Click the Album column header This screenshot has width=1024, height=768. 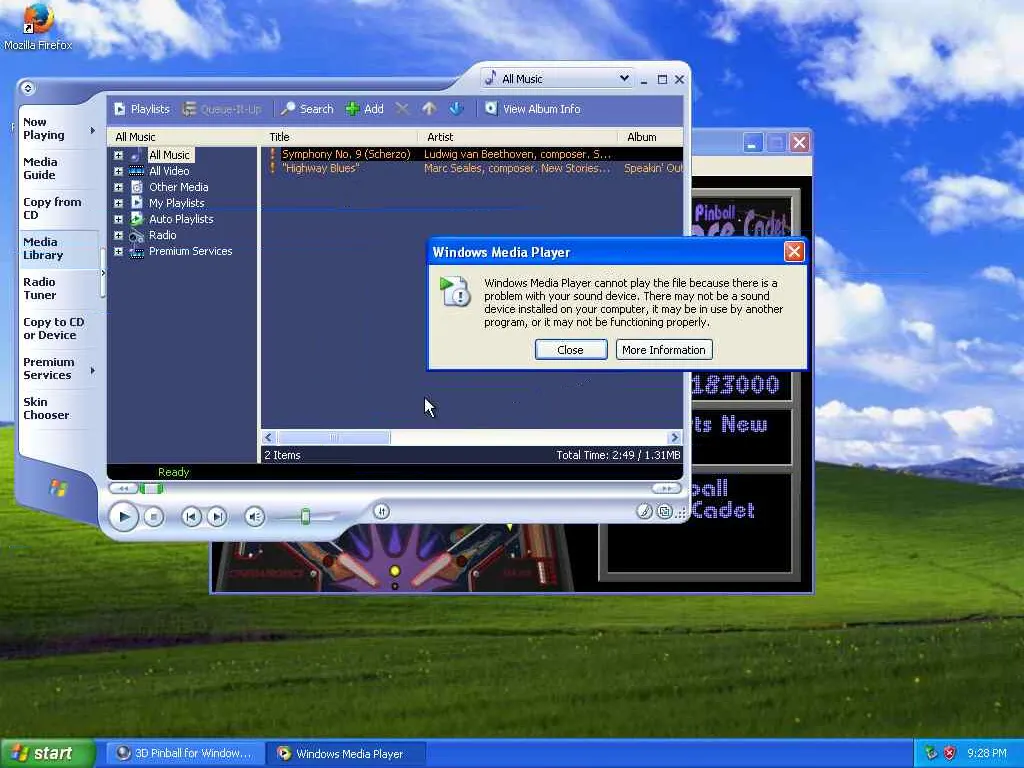pyautogui.click(x=650, y=137)
